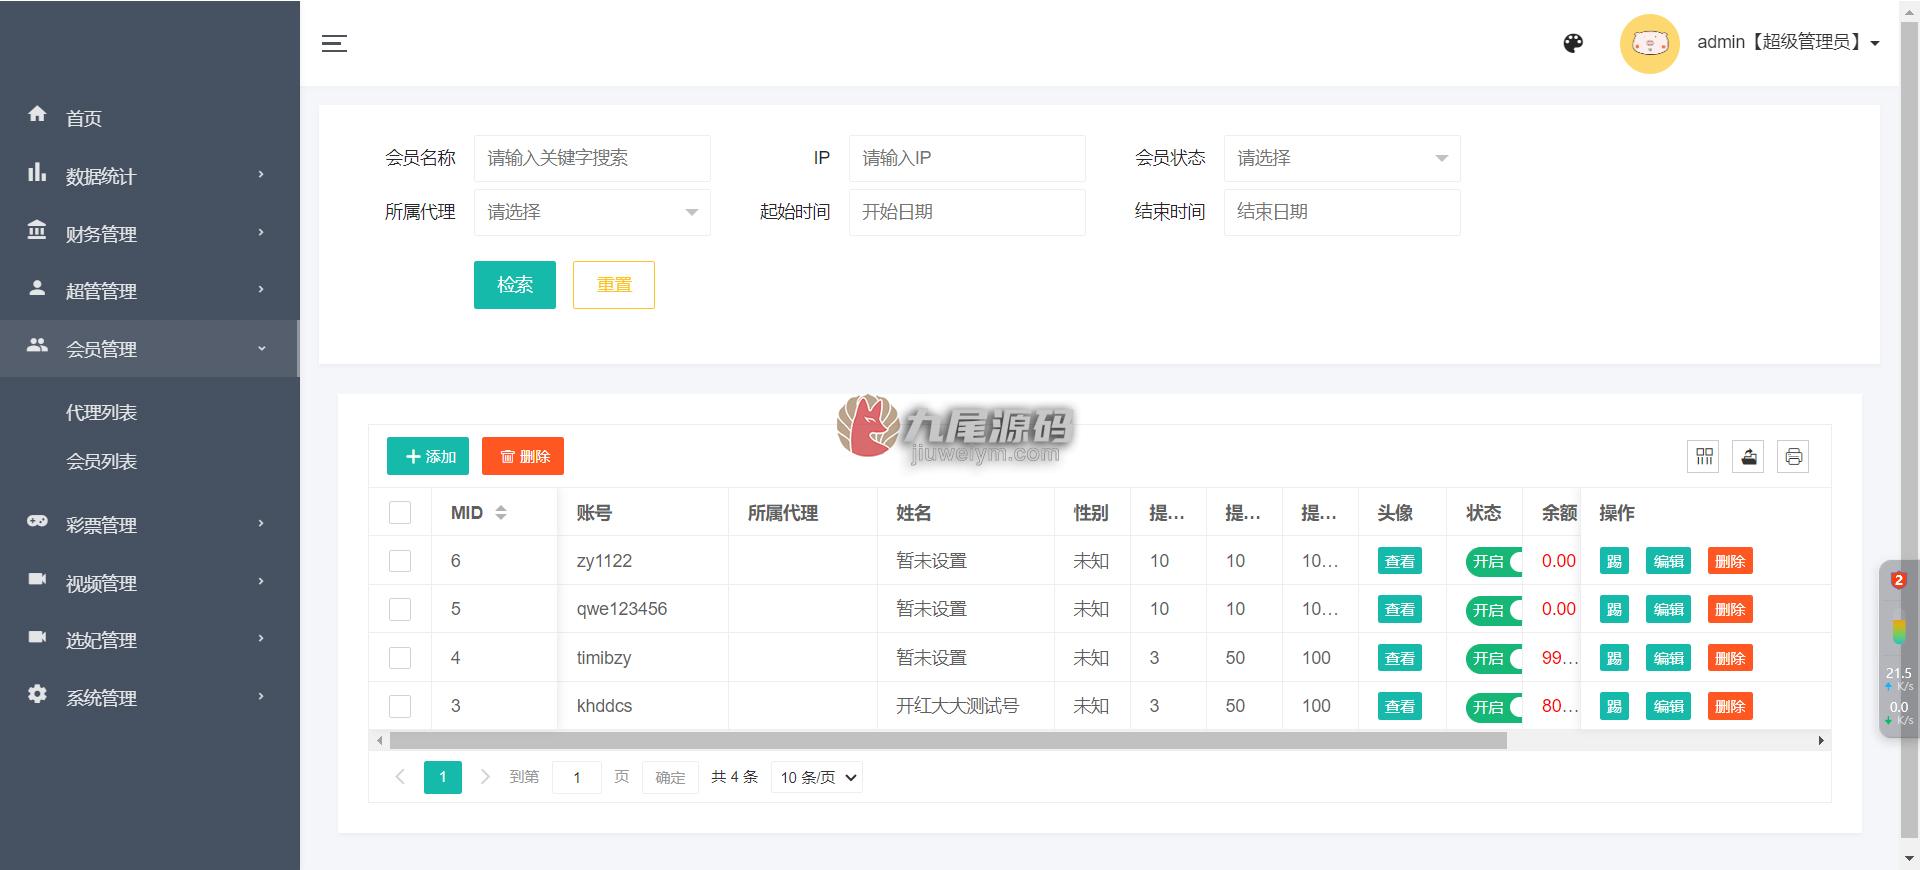This screenshot has width=1920, height=870.
Task: Expand the 选妃管理 sidebar menu
Action: tap(150, 640)
